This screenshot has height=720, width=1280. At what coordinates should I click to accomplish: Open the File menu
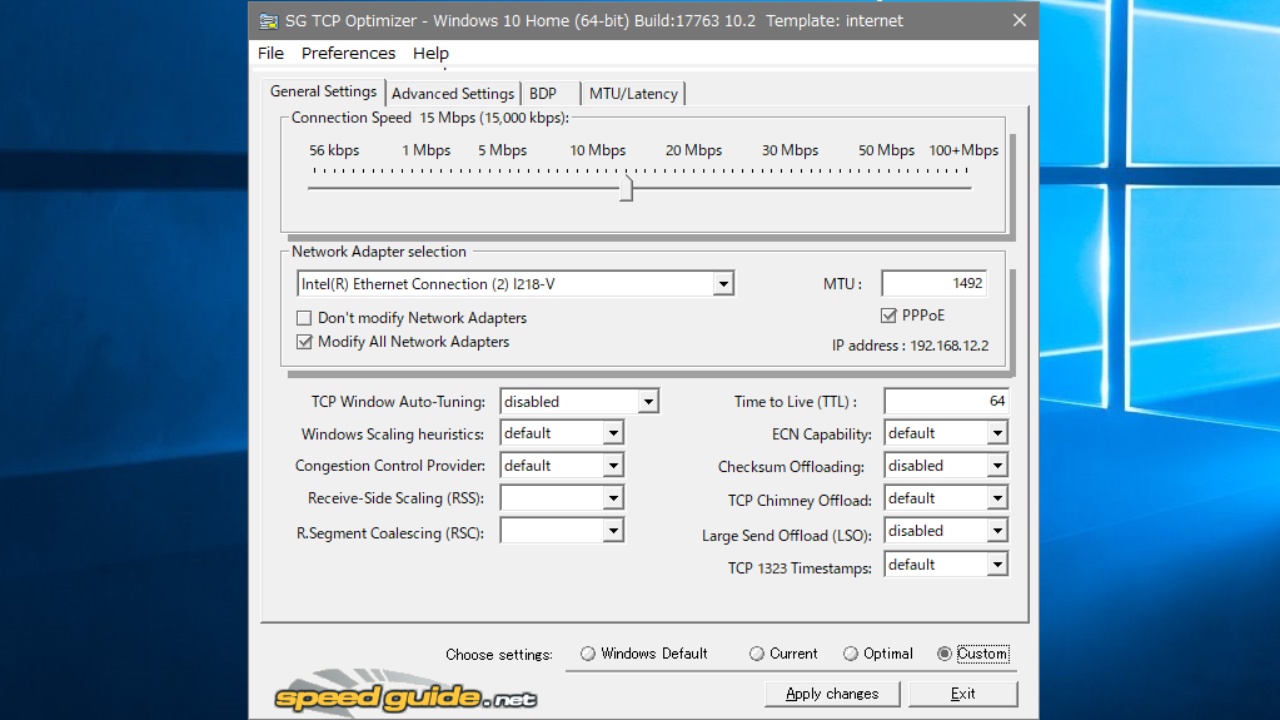click(271, 53)
